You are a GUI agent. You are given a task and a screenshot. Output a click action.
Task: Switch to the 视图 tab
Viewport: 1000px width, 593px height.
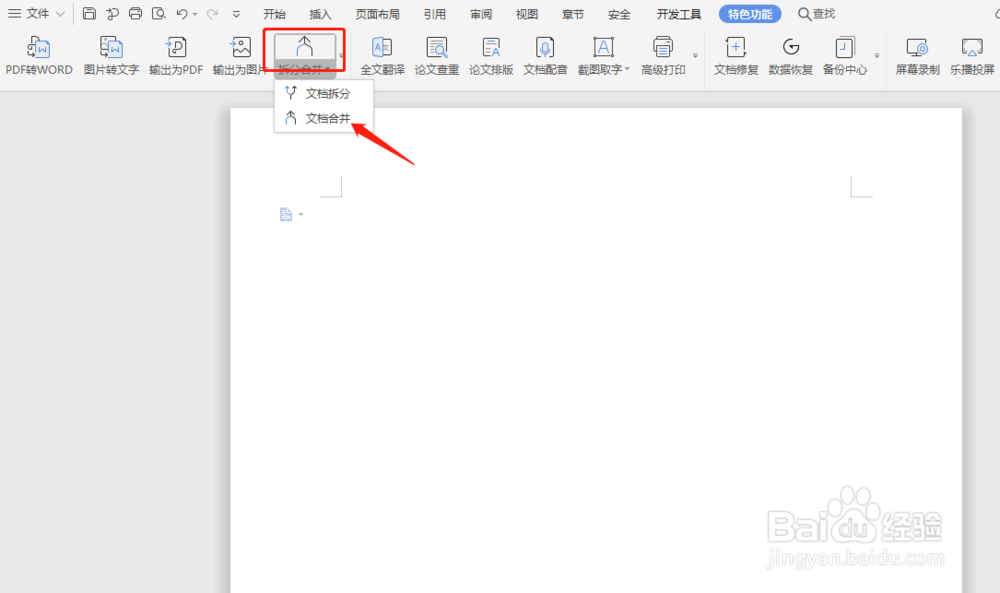coord(527,14)
